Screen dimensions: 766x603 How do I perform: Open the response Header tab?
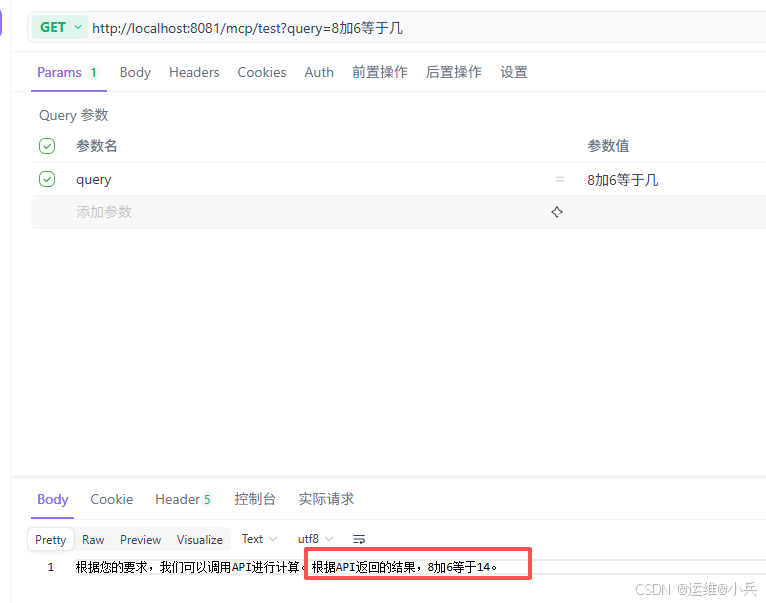(183, 499)
